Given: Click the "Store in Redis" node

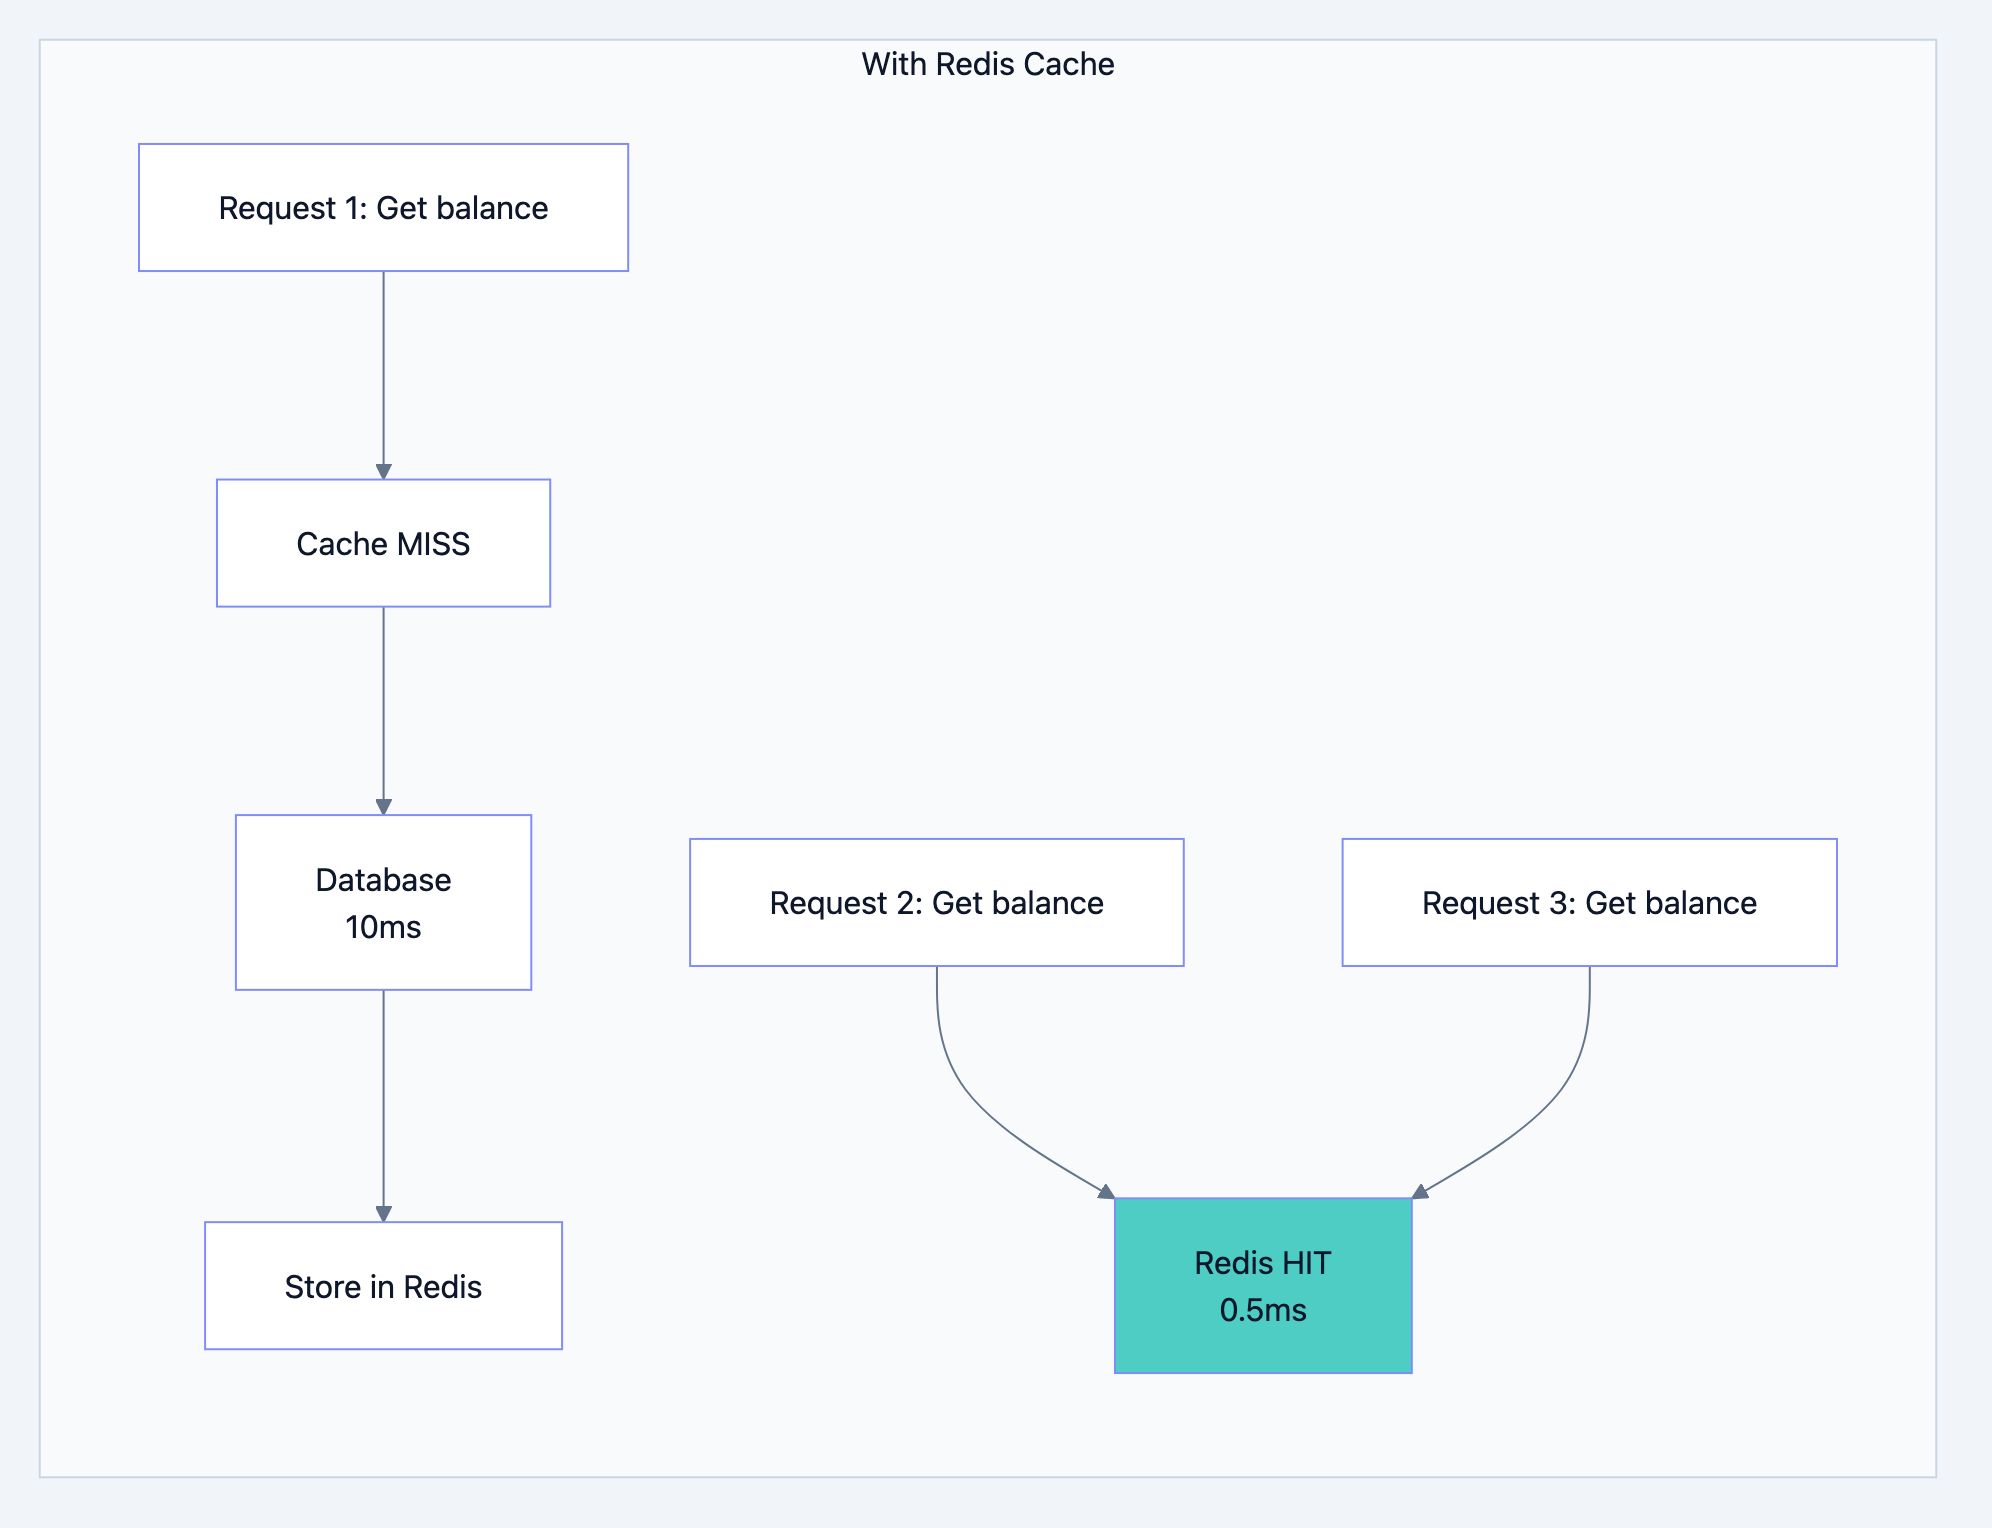Looking at the screenshot, I should click(383, 1285).
